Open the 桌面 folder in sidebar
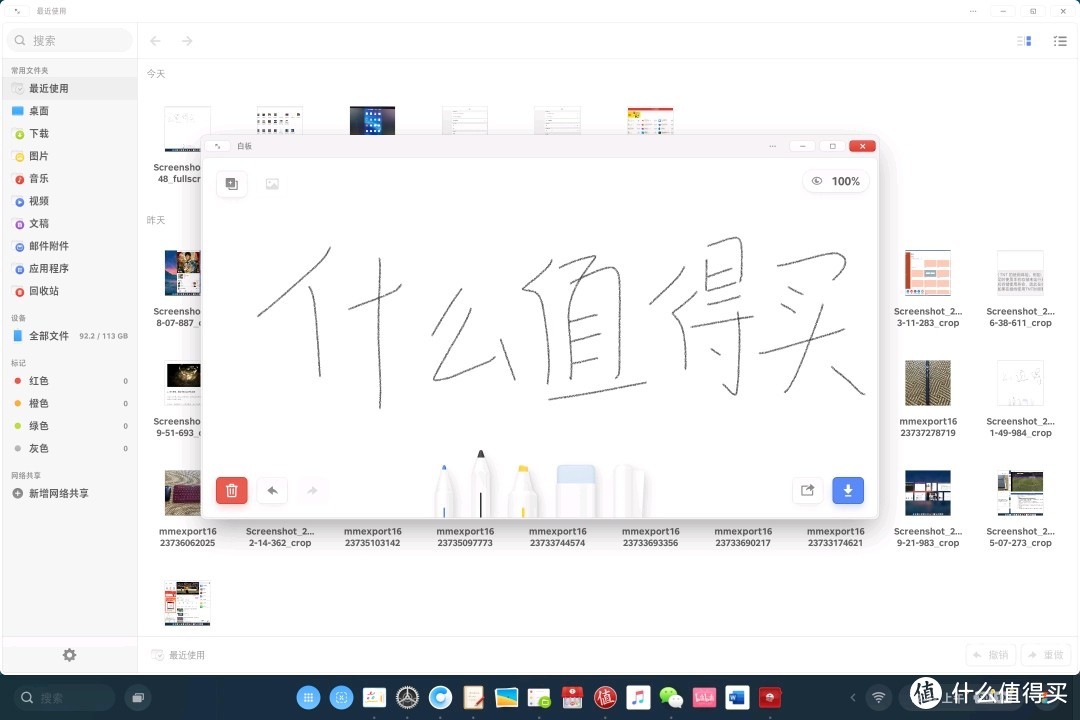The width and height of the screenshot is (1080, 720). [x=70, y=111]
